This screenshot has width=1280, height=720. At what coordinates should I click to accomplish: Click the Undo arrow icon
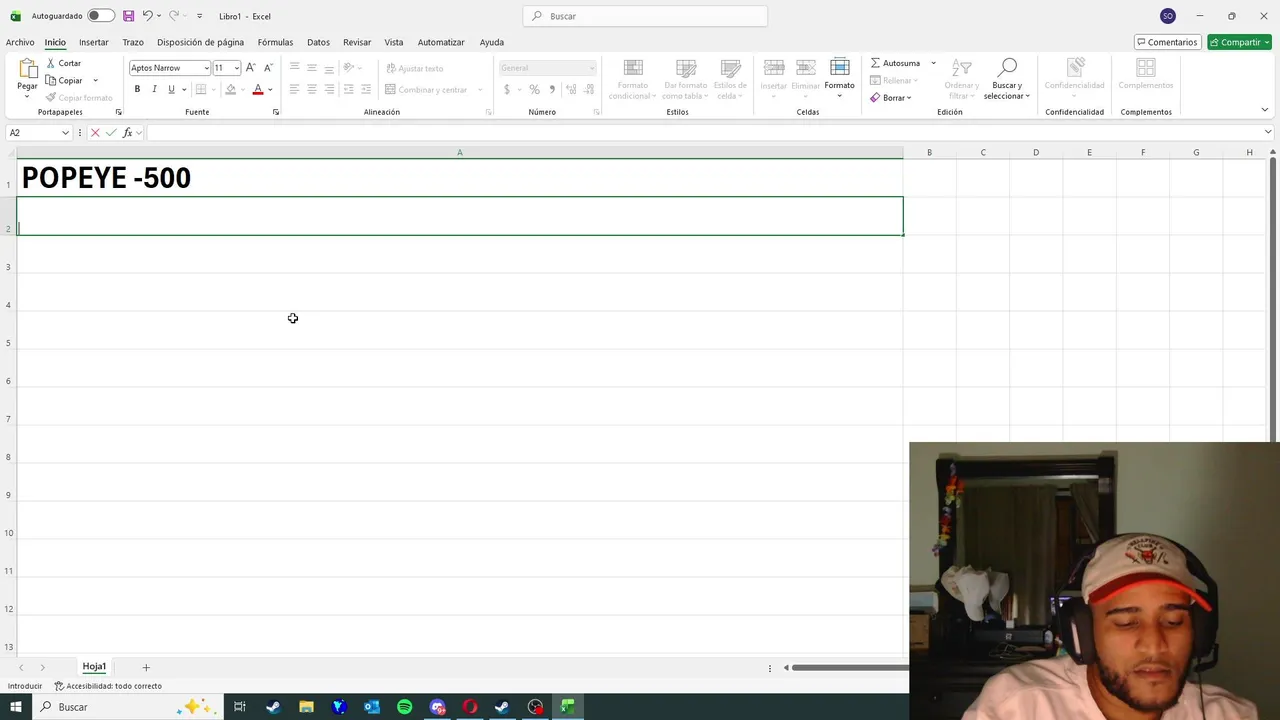pos(147,16)
